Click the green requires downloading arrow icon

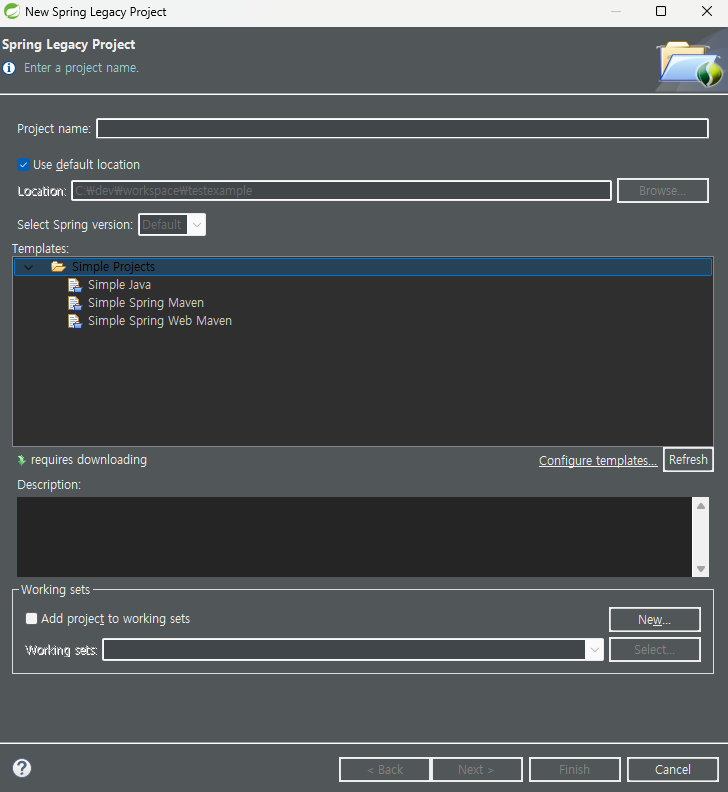[21, 460]
